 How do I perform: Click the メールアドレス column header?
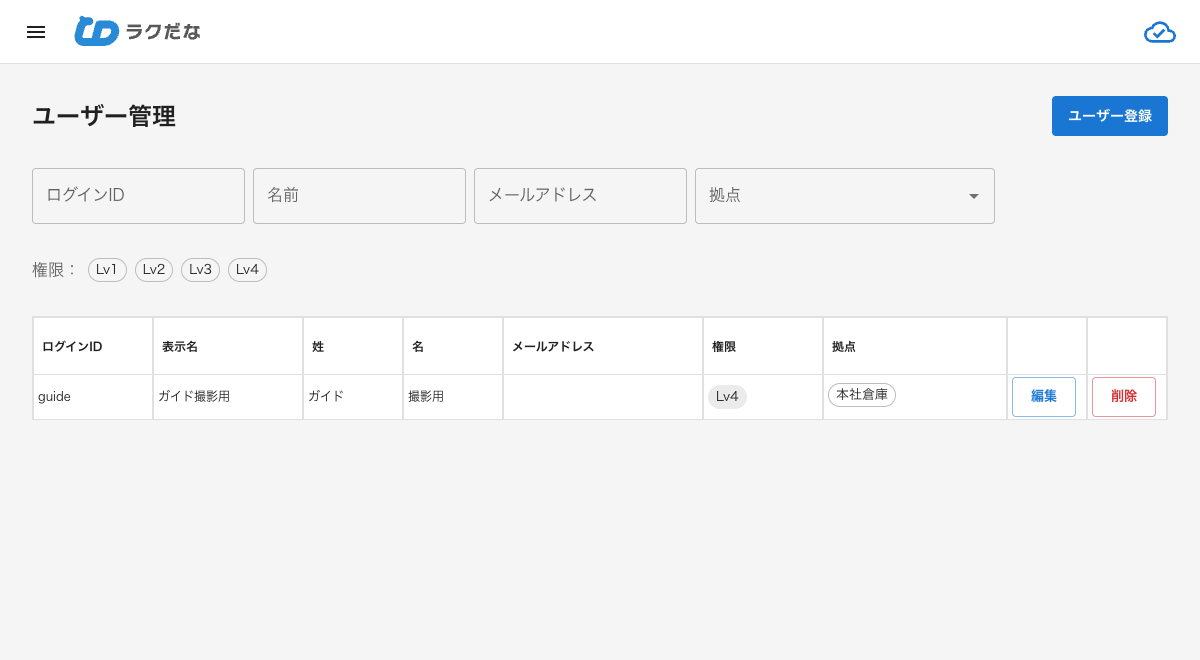pos(603,347)
